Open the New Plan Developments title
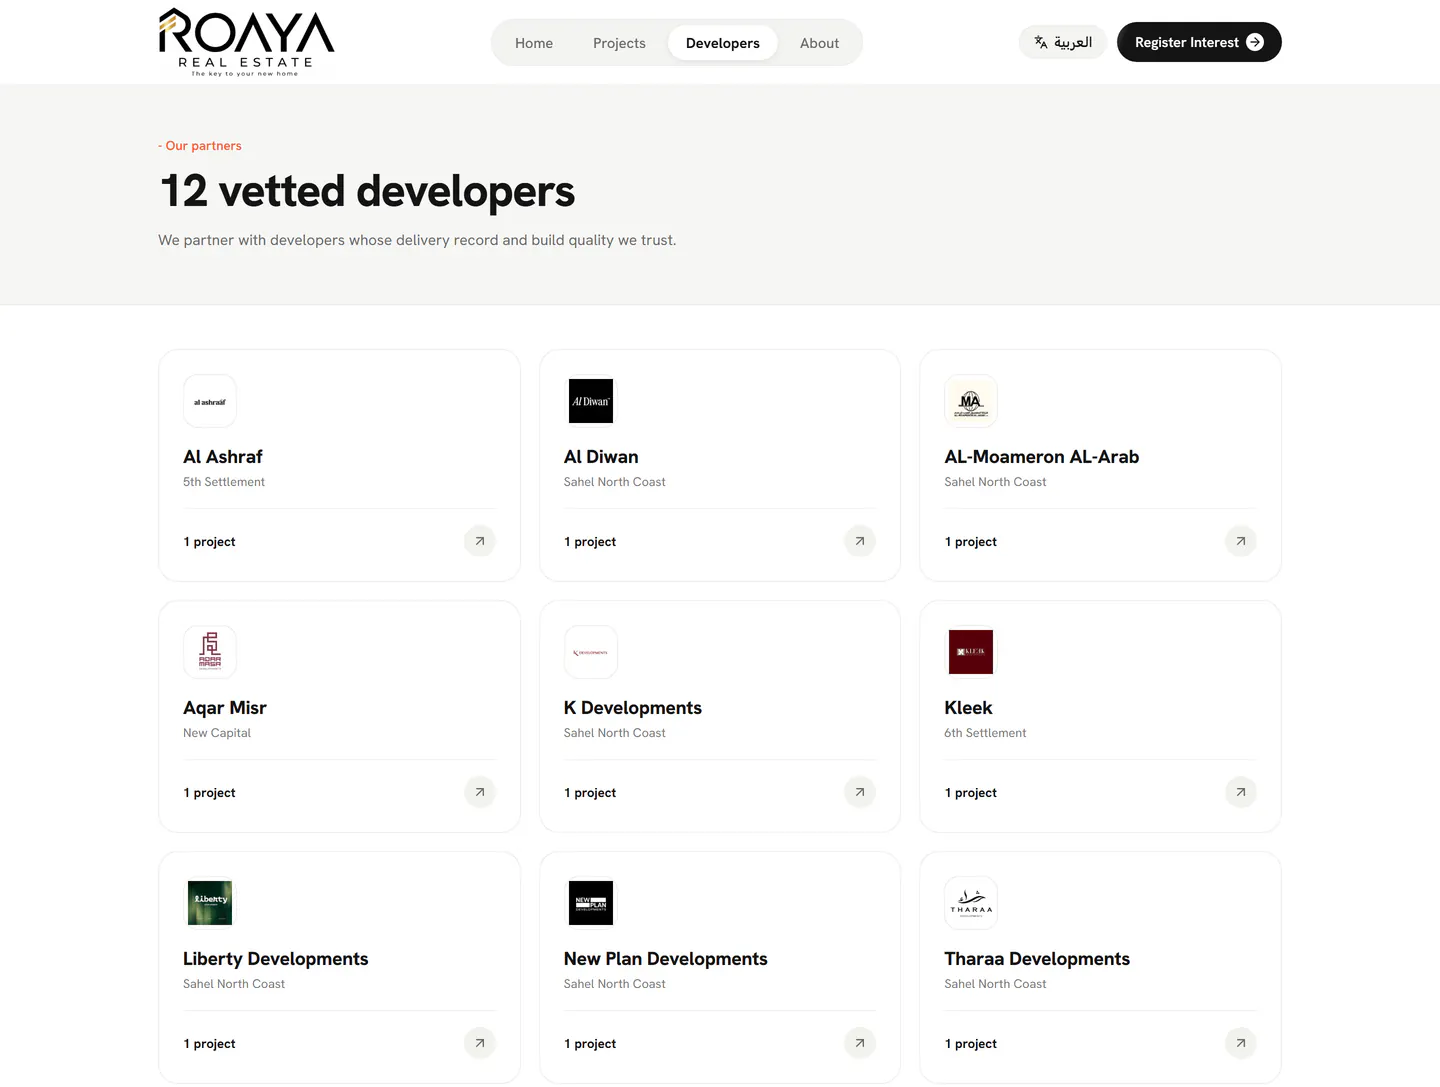 [666, 959]
